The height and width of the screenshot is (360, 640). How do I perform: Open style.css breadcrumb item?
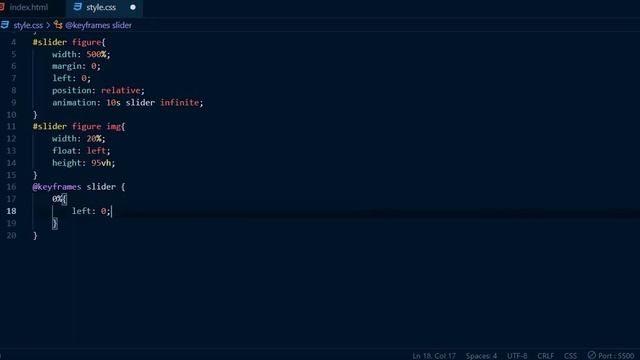(28, 25)
